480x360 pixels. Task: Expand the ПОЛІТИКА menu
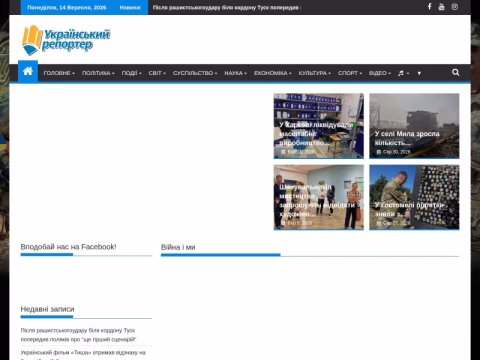(98, 73)
